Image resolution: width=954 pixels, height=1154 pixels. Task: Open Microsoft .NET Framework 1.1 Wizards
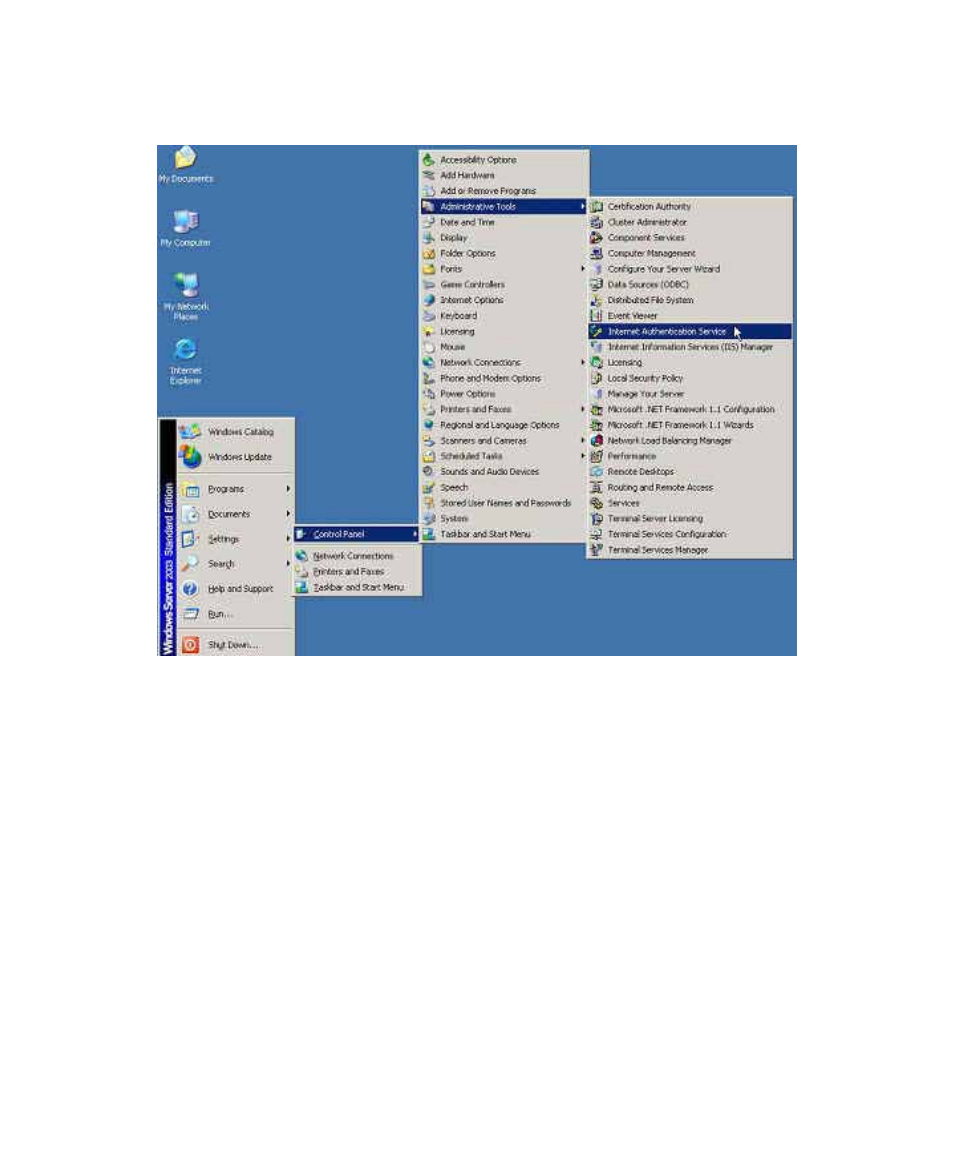click(690, 425)
